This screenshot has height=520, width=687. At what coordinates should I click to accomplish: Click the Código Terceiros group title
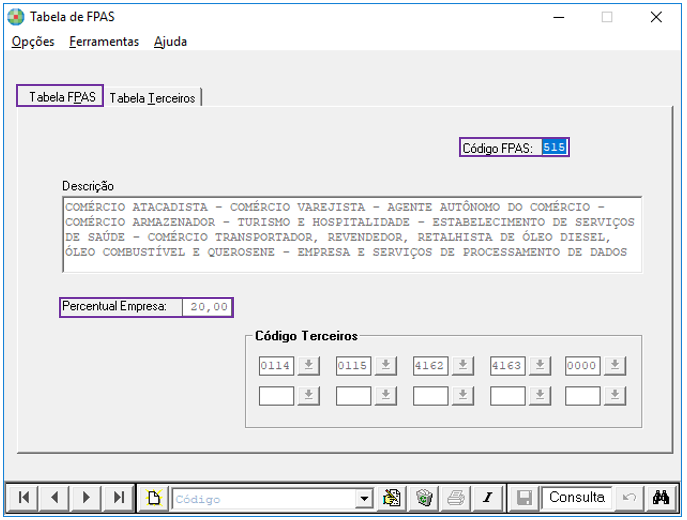tap(306, 336)
